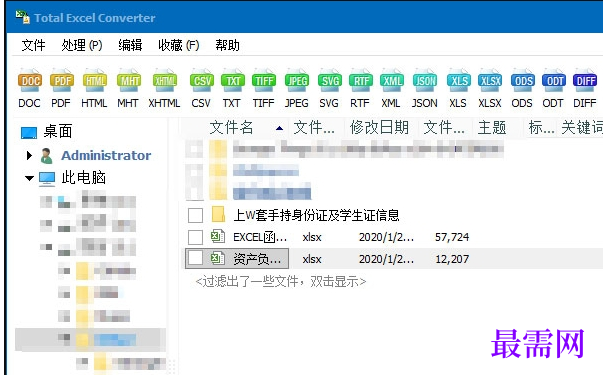Select the EXCEL函... file name
The height and width of the screenshot is (375, 603).
[260, 237]
